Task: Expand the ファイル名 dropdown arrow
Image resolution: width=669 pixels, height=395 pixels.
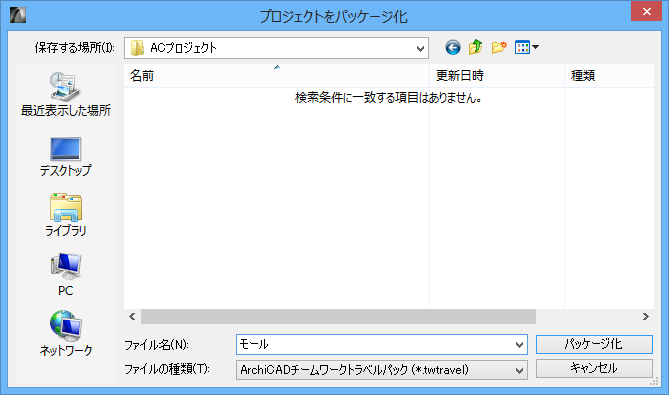Action: click(x=519, y=345)
